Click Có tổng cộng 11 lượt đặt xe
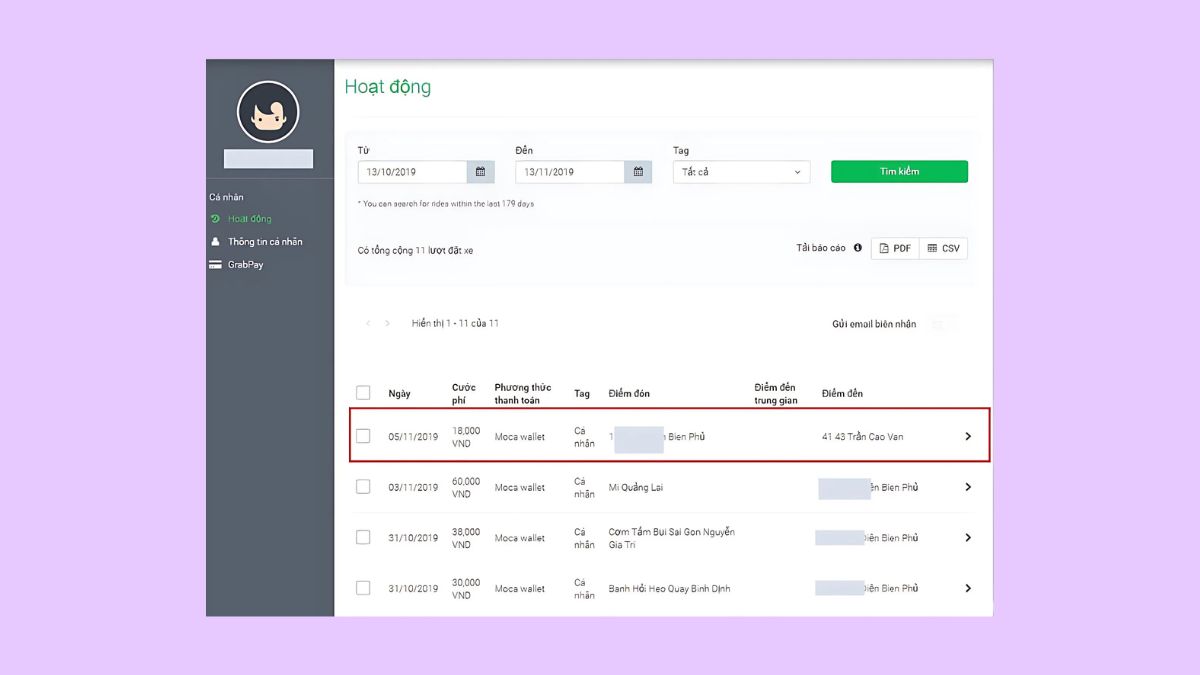1200x675 pixels. coord(416,250)
